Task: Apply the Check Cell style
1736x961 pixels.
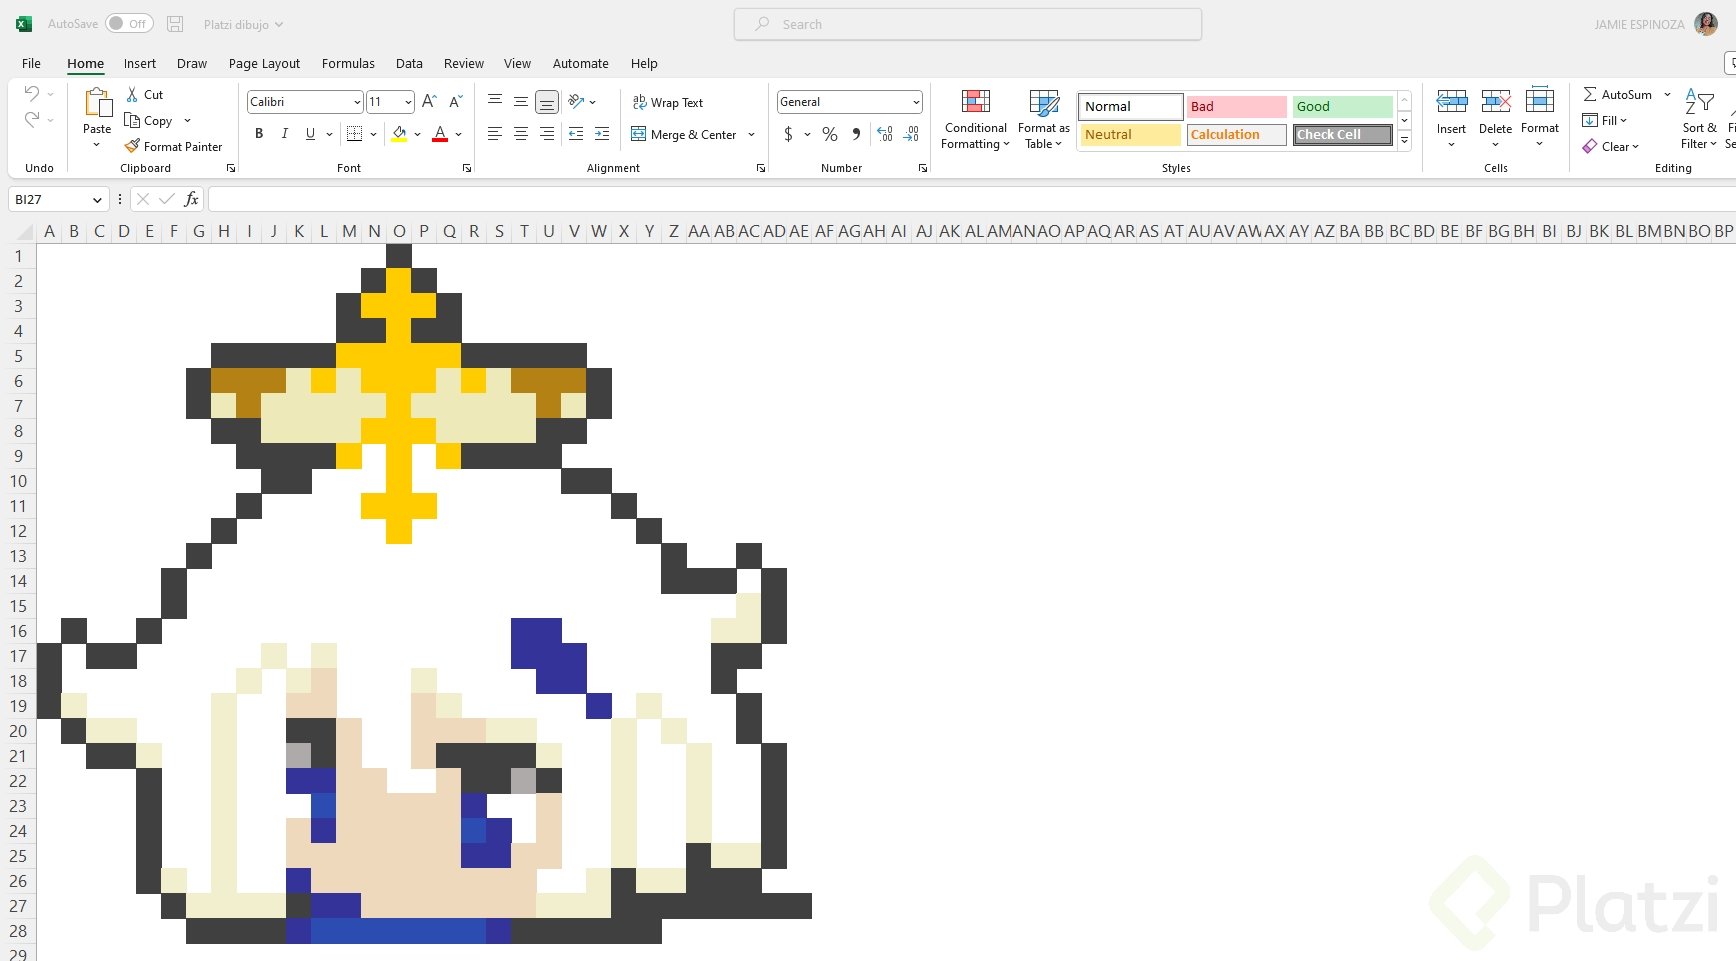Action: [x=1342, y=134]
